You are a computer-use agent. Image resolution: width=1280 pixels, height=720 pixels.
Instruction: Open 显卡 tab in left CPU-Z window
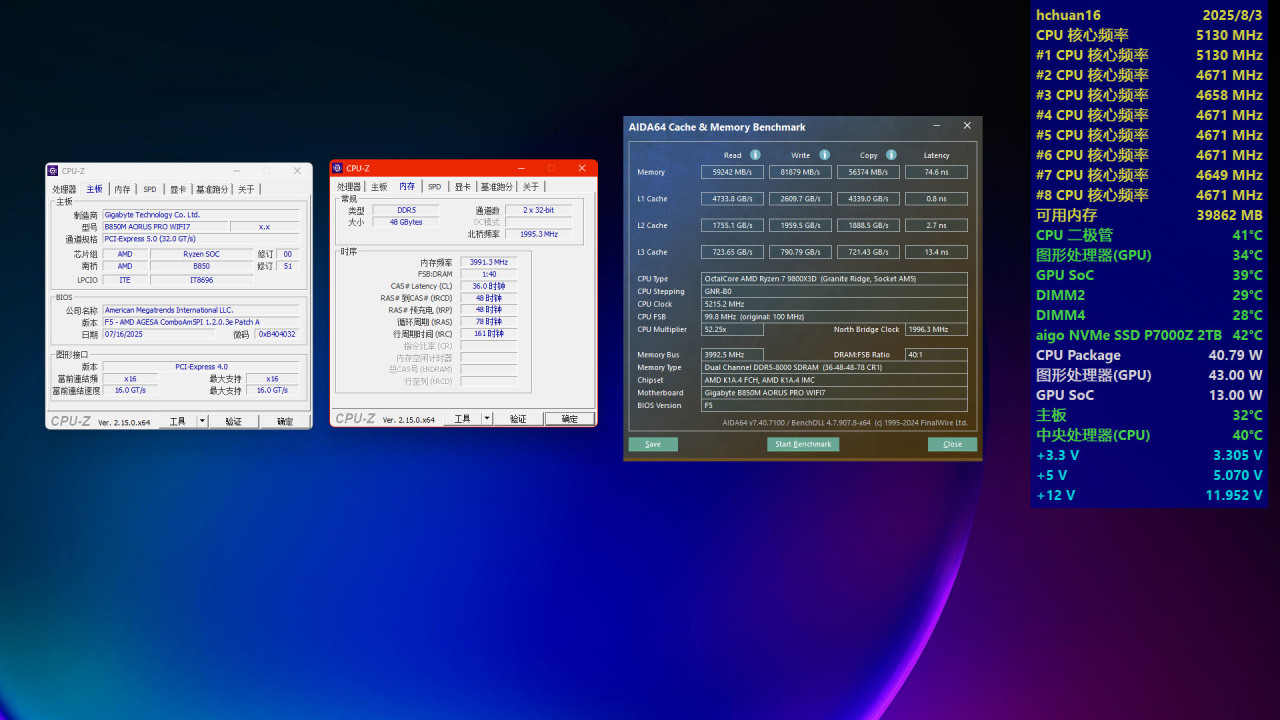177,189
